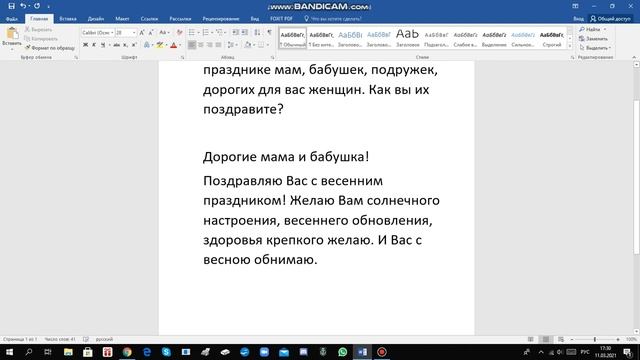Click the Вход sign-in link
640x360 pixels.
(x=578, y=19)
